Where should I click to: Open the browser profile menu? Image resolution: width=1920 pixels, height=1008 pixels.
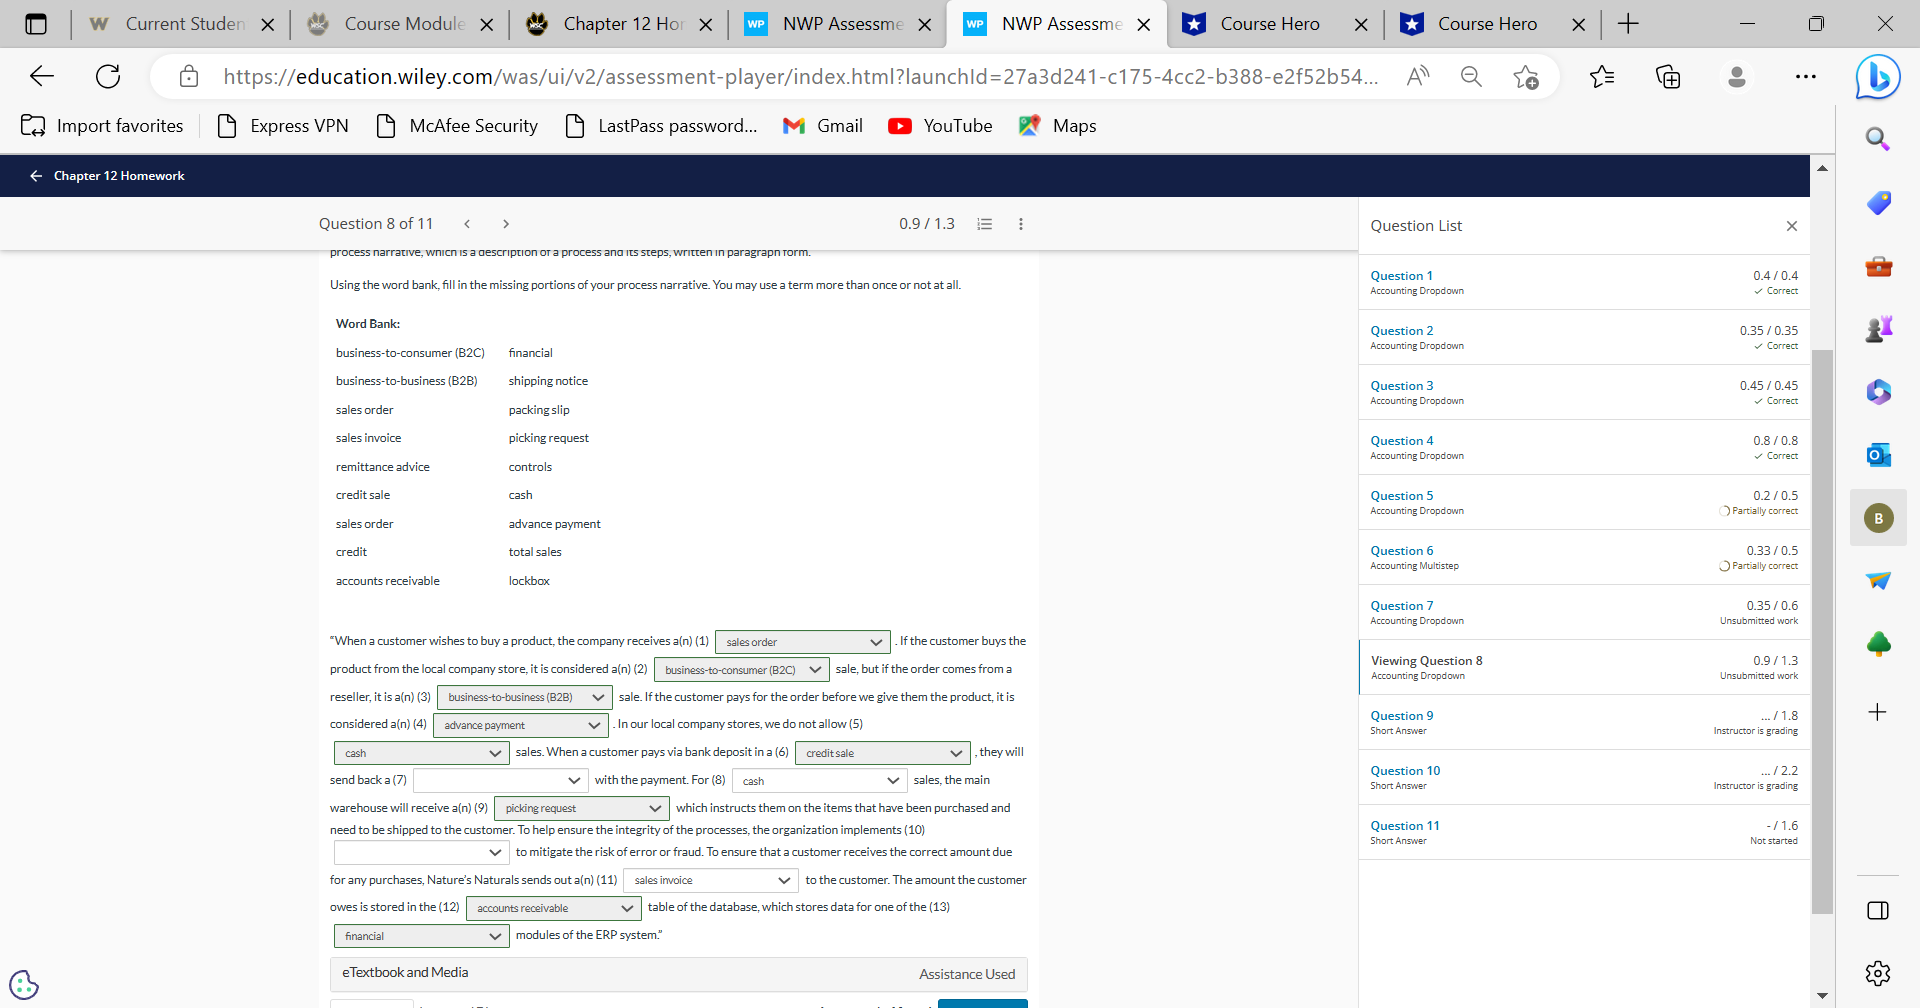coord(1737,76)
